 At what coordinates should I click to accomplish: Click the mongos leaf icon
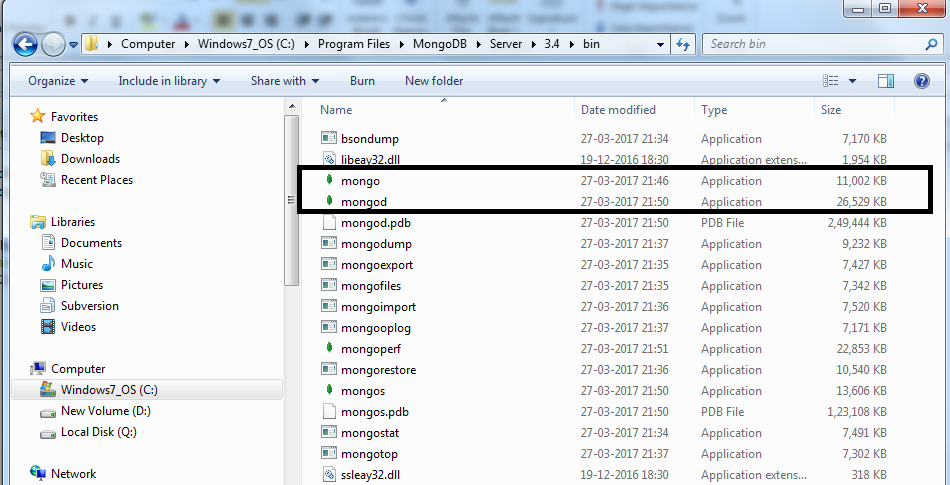328,389
